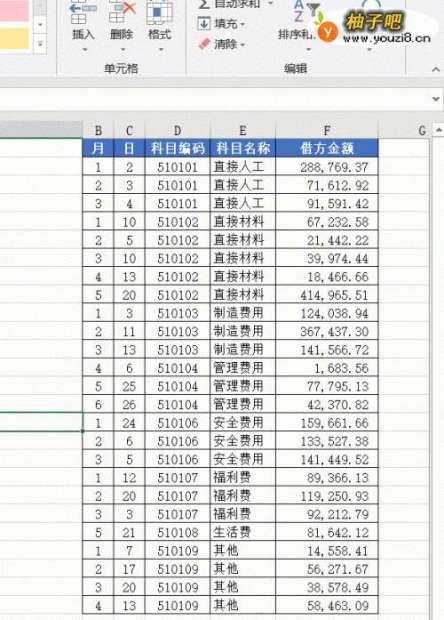Expand the Insert dropdown arrow
This screenshot has width=444, height=620.
click(84, 50)
